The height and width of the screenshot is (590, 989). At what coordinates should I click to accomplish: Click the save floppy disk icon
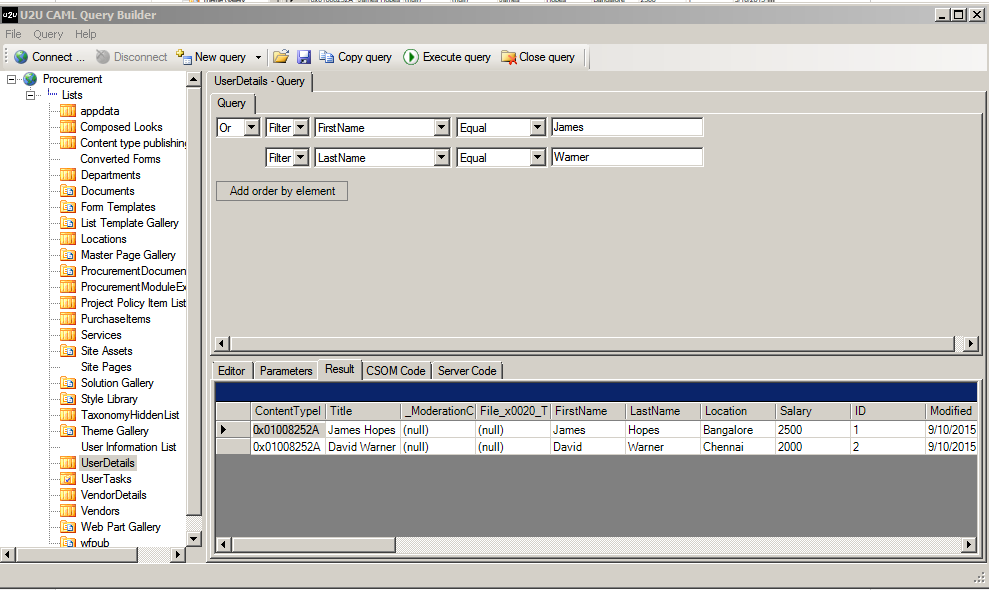(x=304, y=57)
